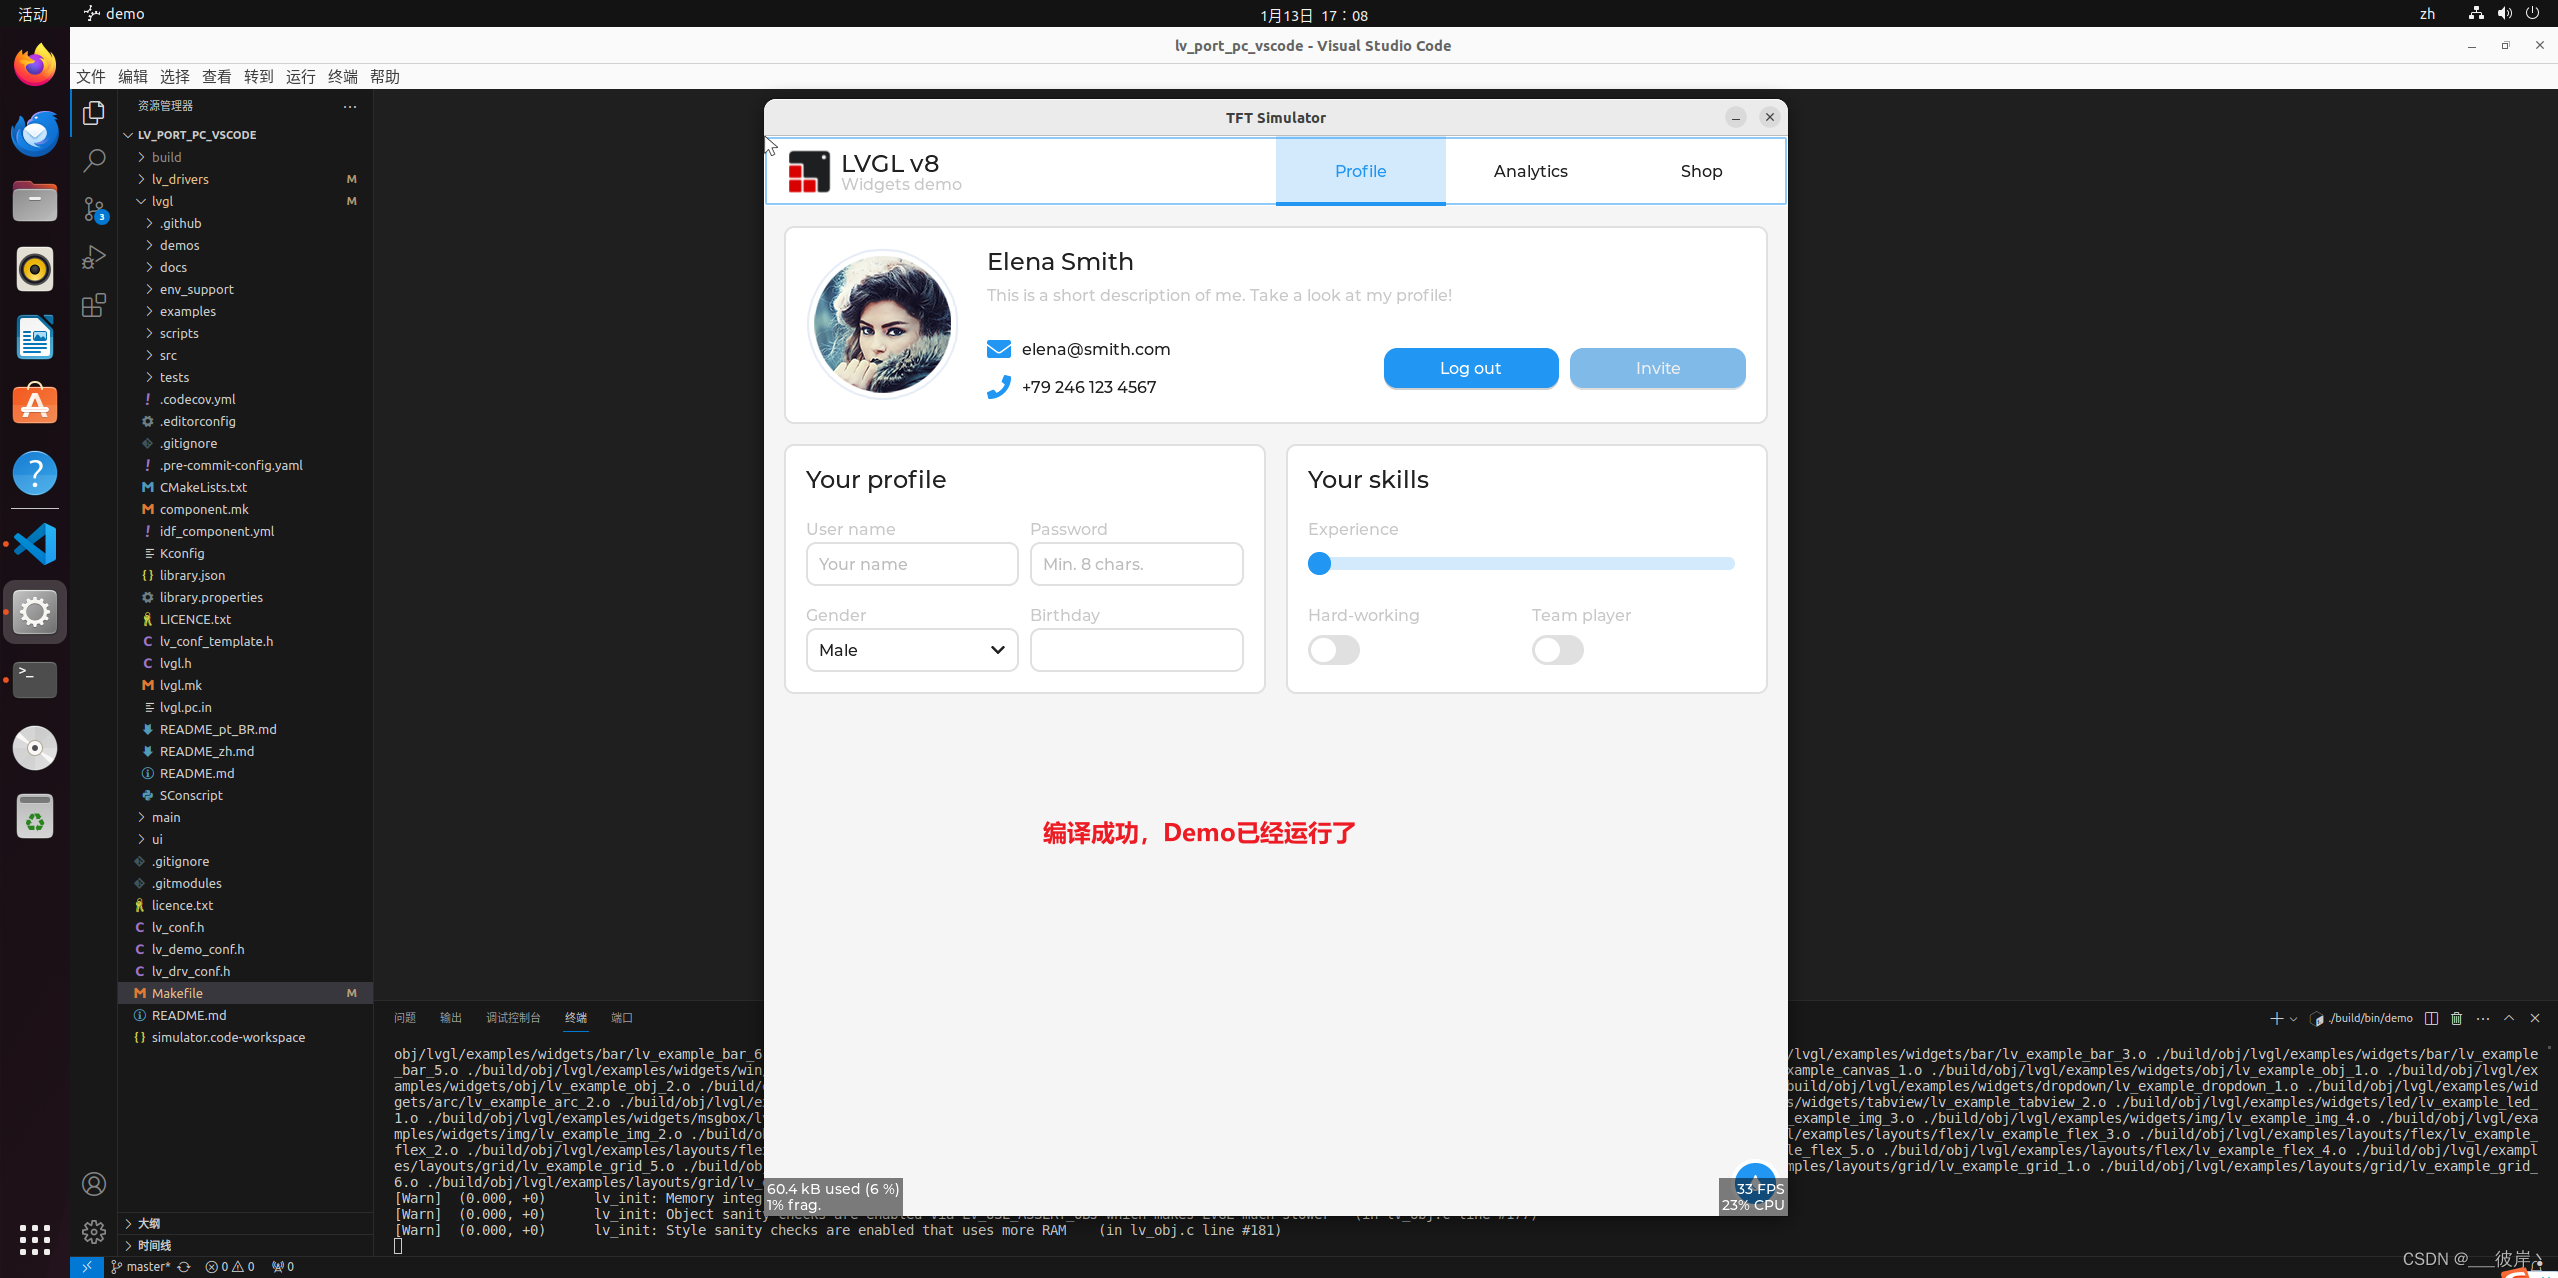
Task: Drag the Experience skill slider
Action: tap(1318, 561)
